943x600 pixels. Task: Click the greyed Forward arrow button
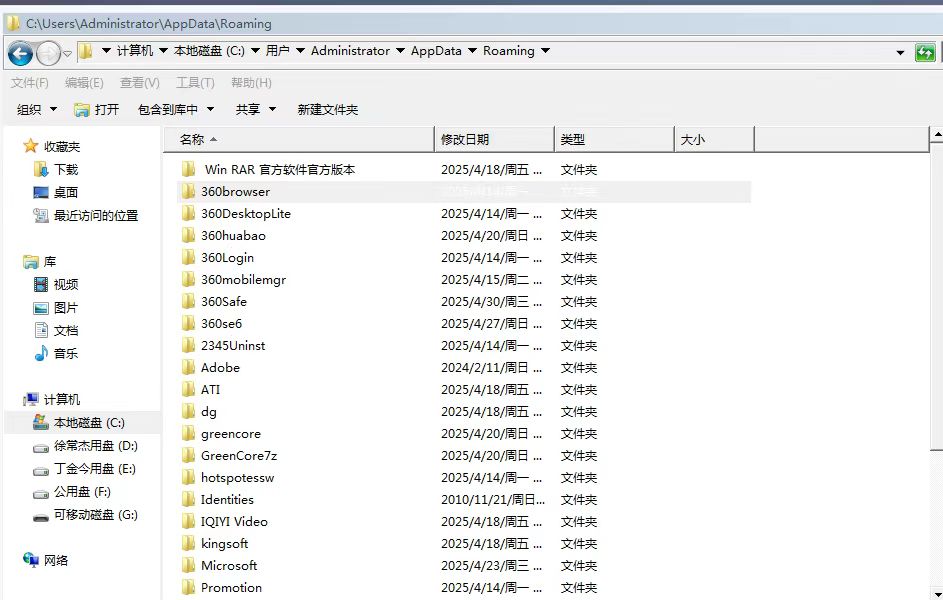tap(48, 54)
